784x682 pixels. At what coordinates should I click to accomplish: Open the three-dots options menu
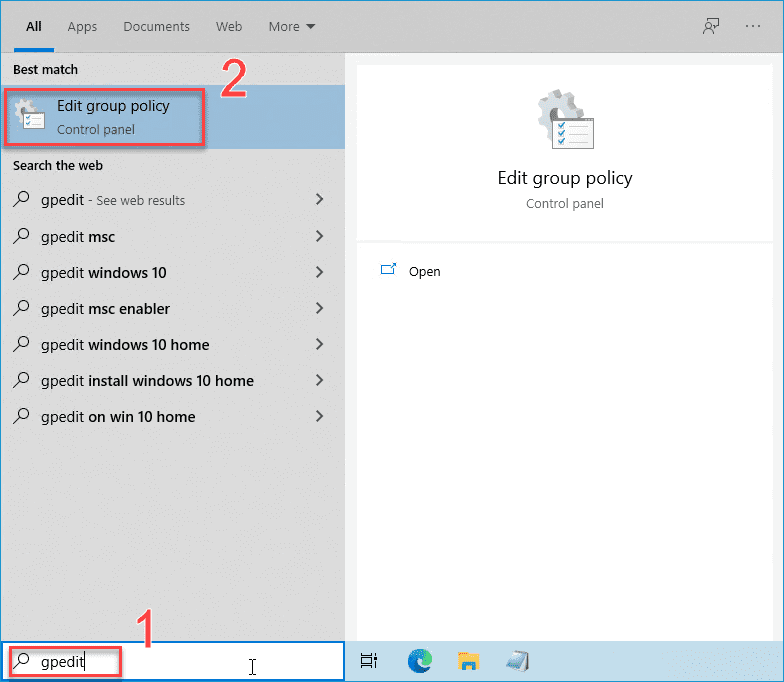(x=752, y=26)
